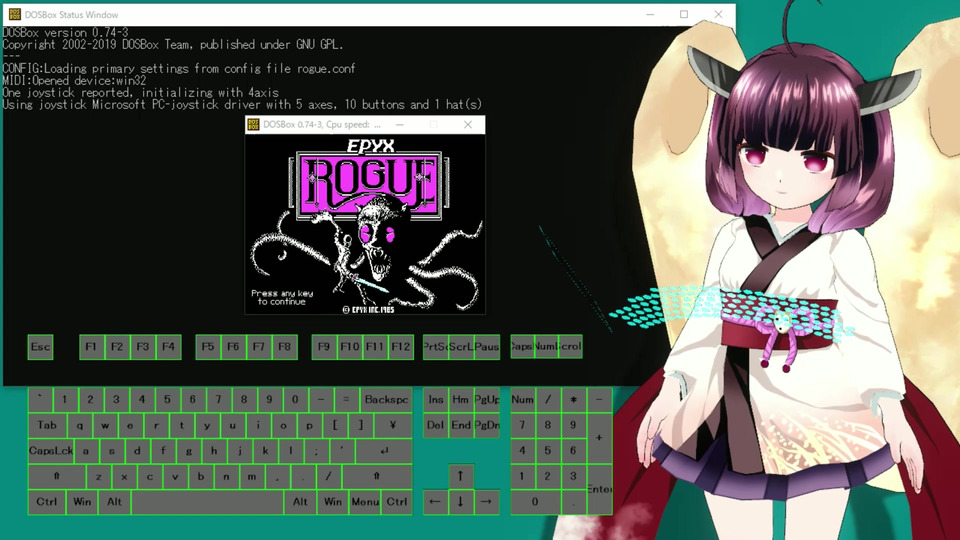
Task: Click the number row 1 key
Action: [x=65, y=400]
